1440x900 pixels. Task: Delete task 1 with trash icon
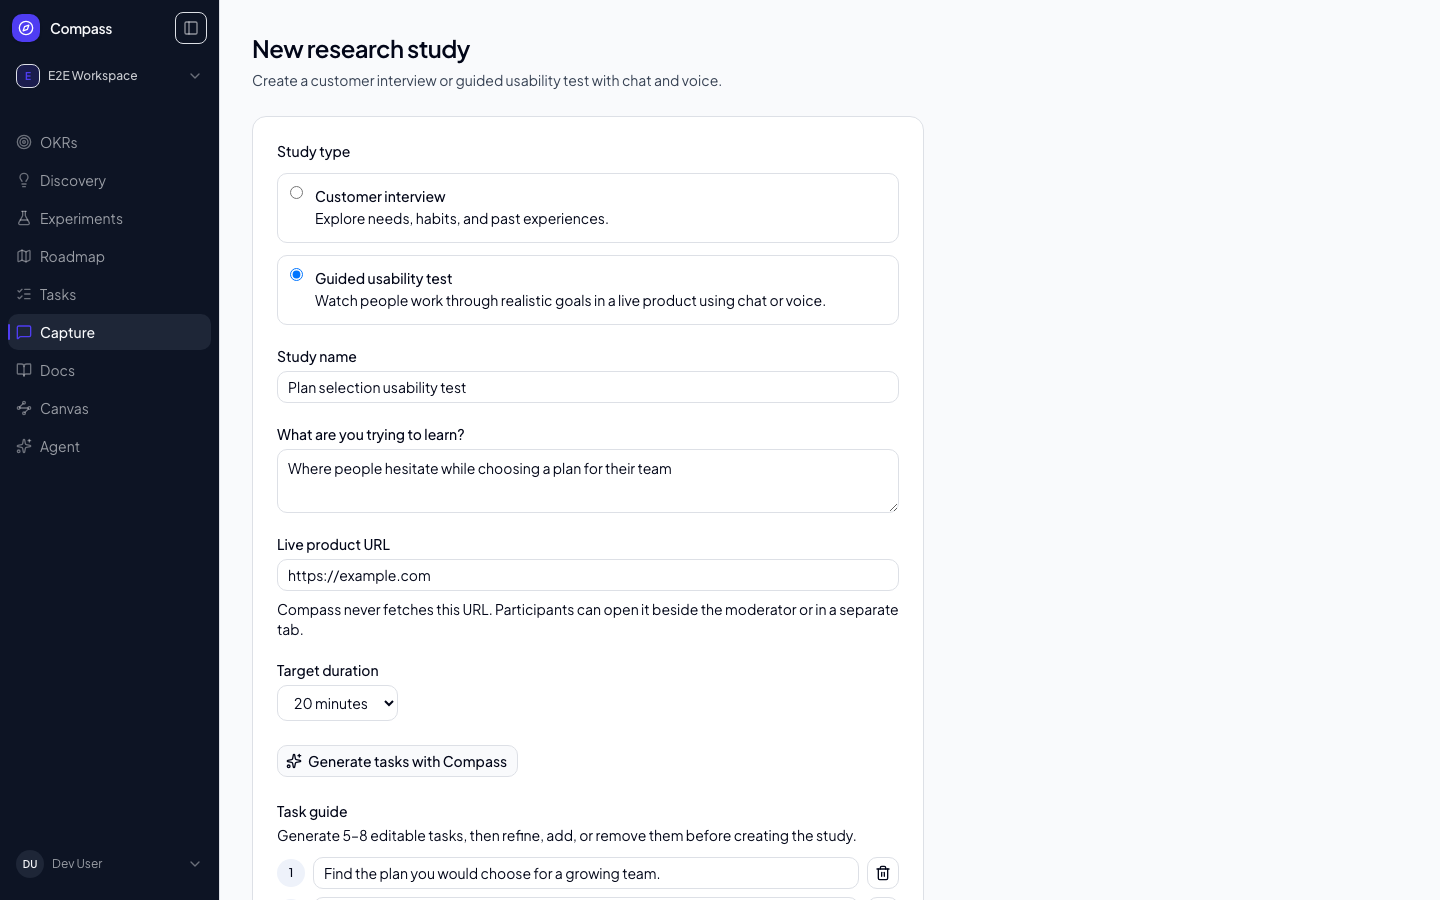pos(883,873)
